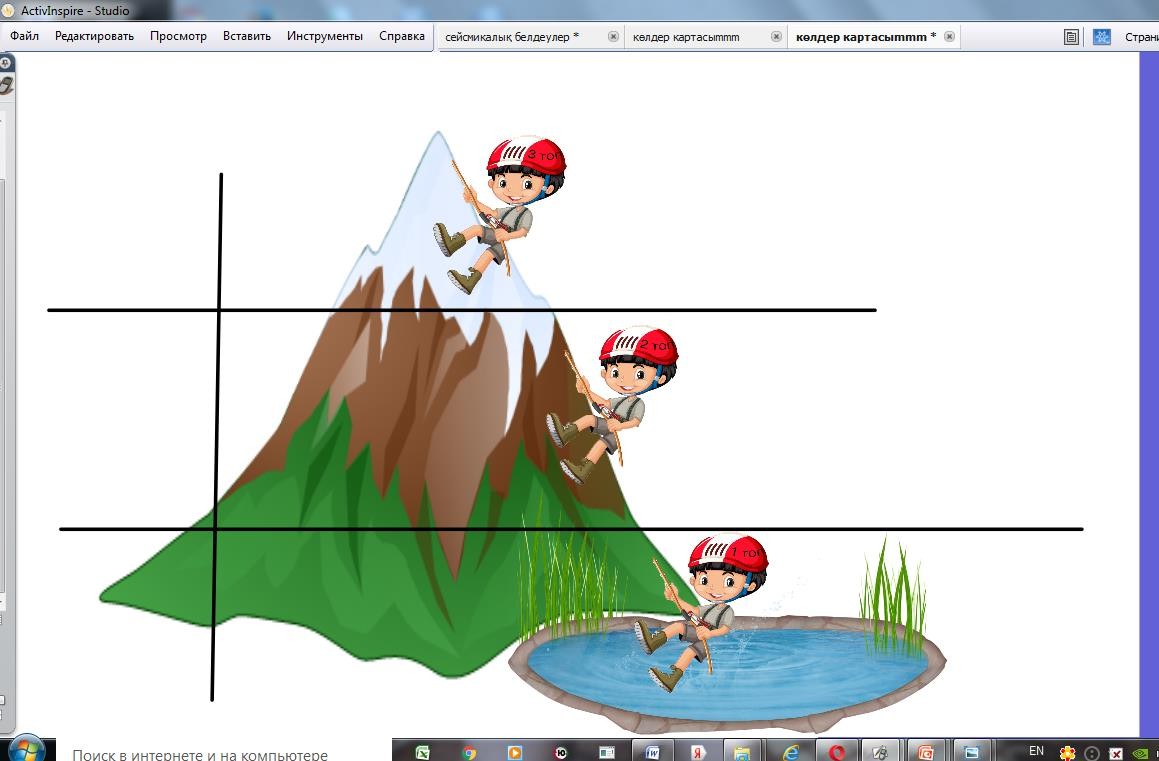Open the Windows Start button

tap(27, 748)
